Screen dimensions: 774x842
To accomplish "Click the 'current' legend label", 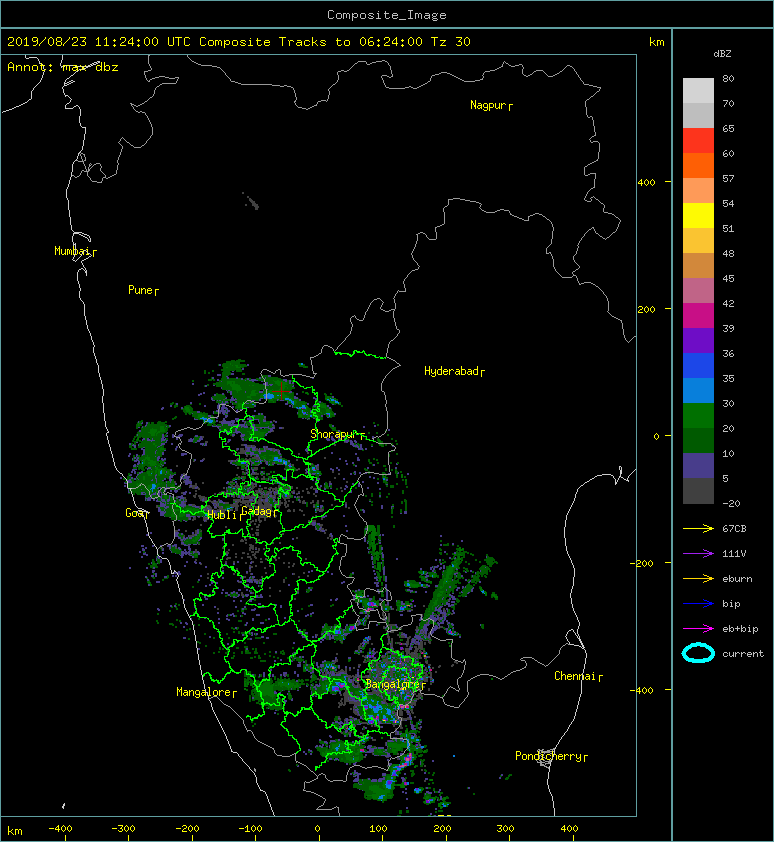I will [743, 654].
